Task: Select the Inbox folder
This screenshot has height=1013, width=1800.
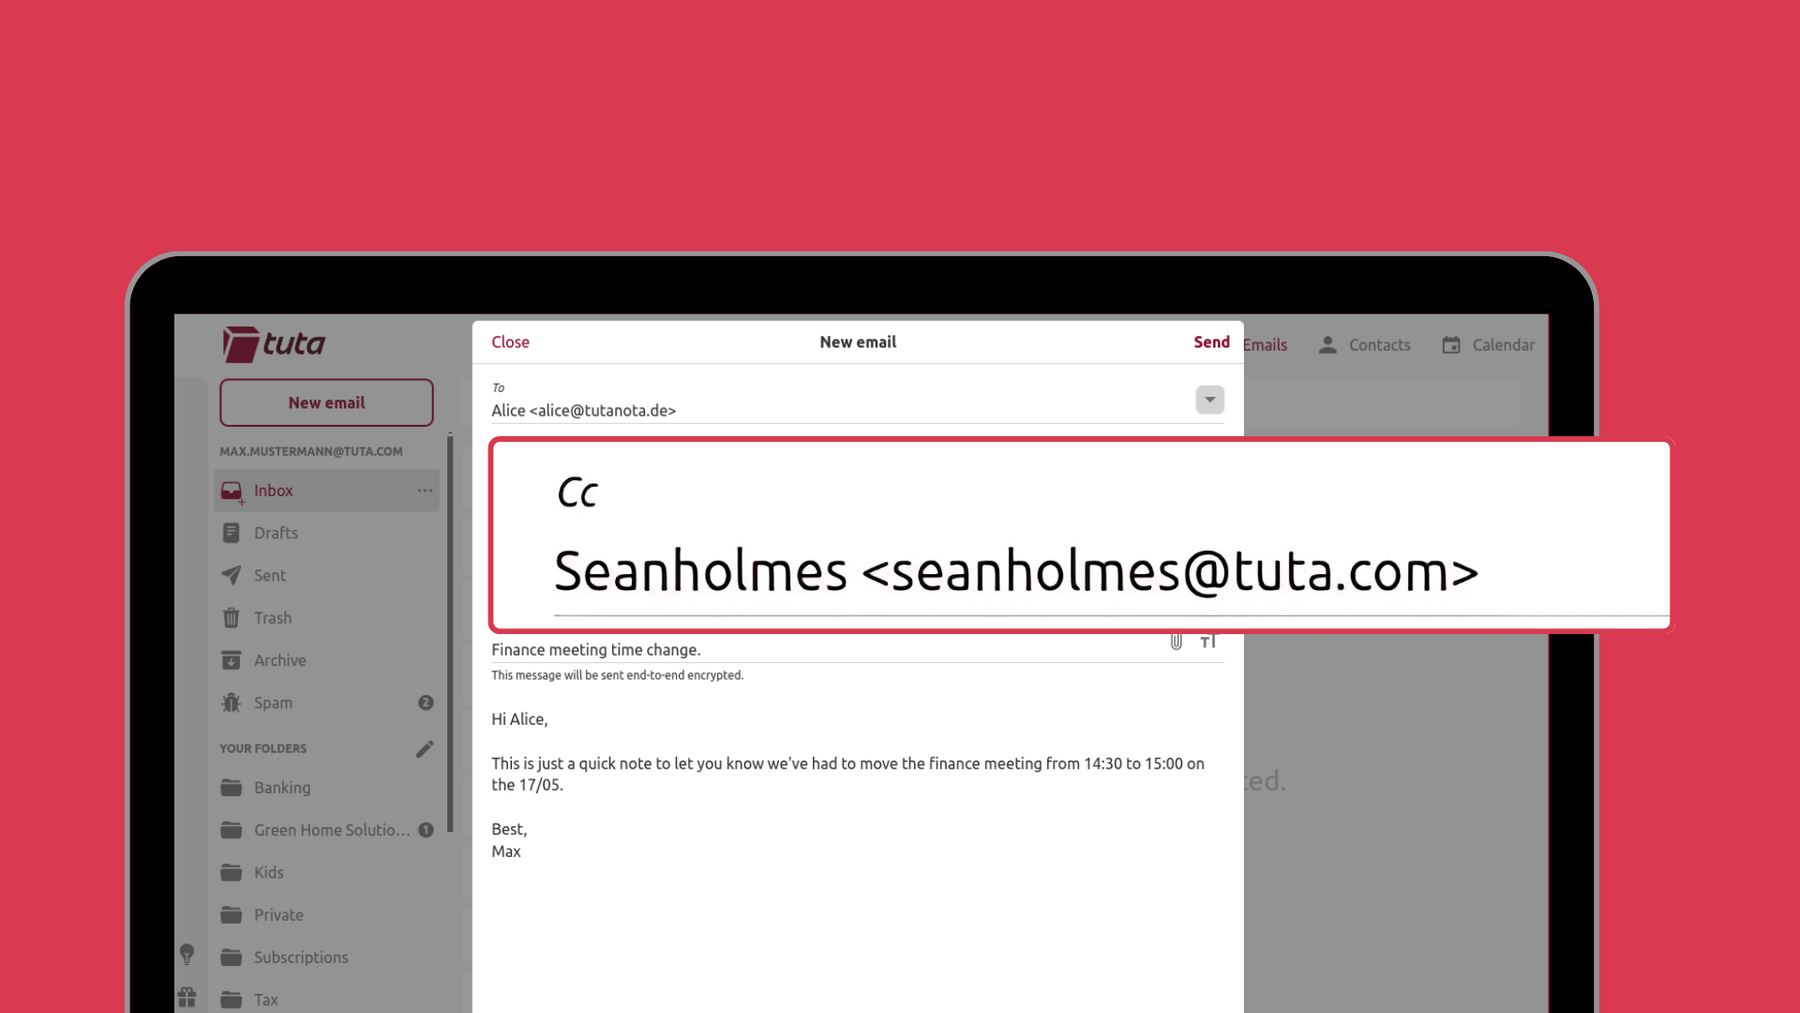Action: [x=327, y=491]
